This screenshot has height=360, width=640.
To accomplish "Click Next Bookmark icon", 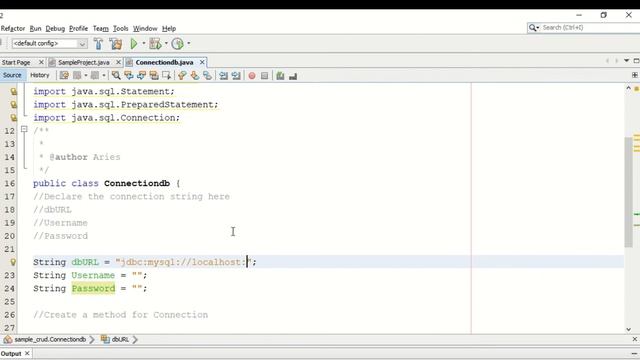I will coord(195,76).
